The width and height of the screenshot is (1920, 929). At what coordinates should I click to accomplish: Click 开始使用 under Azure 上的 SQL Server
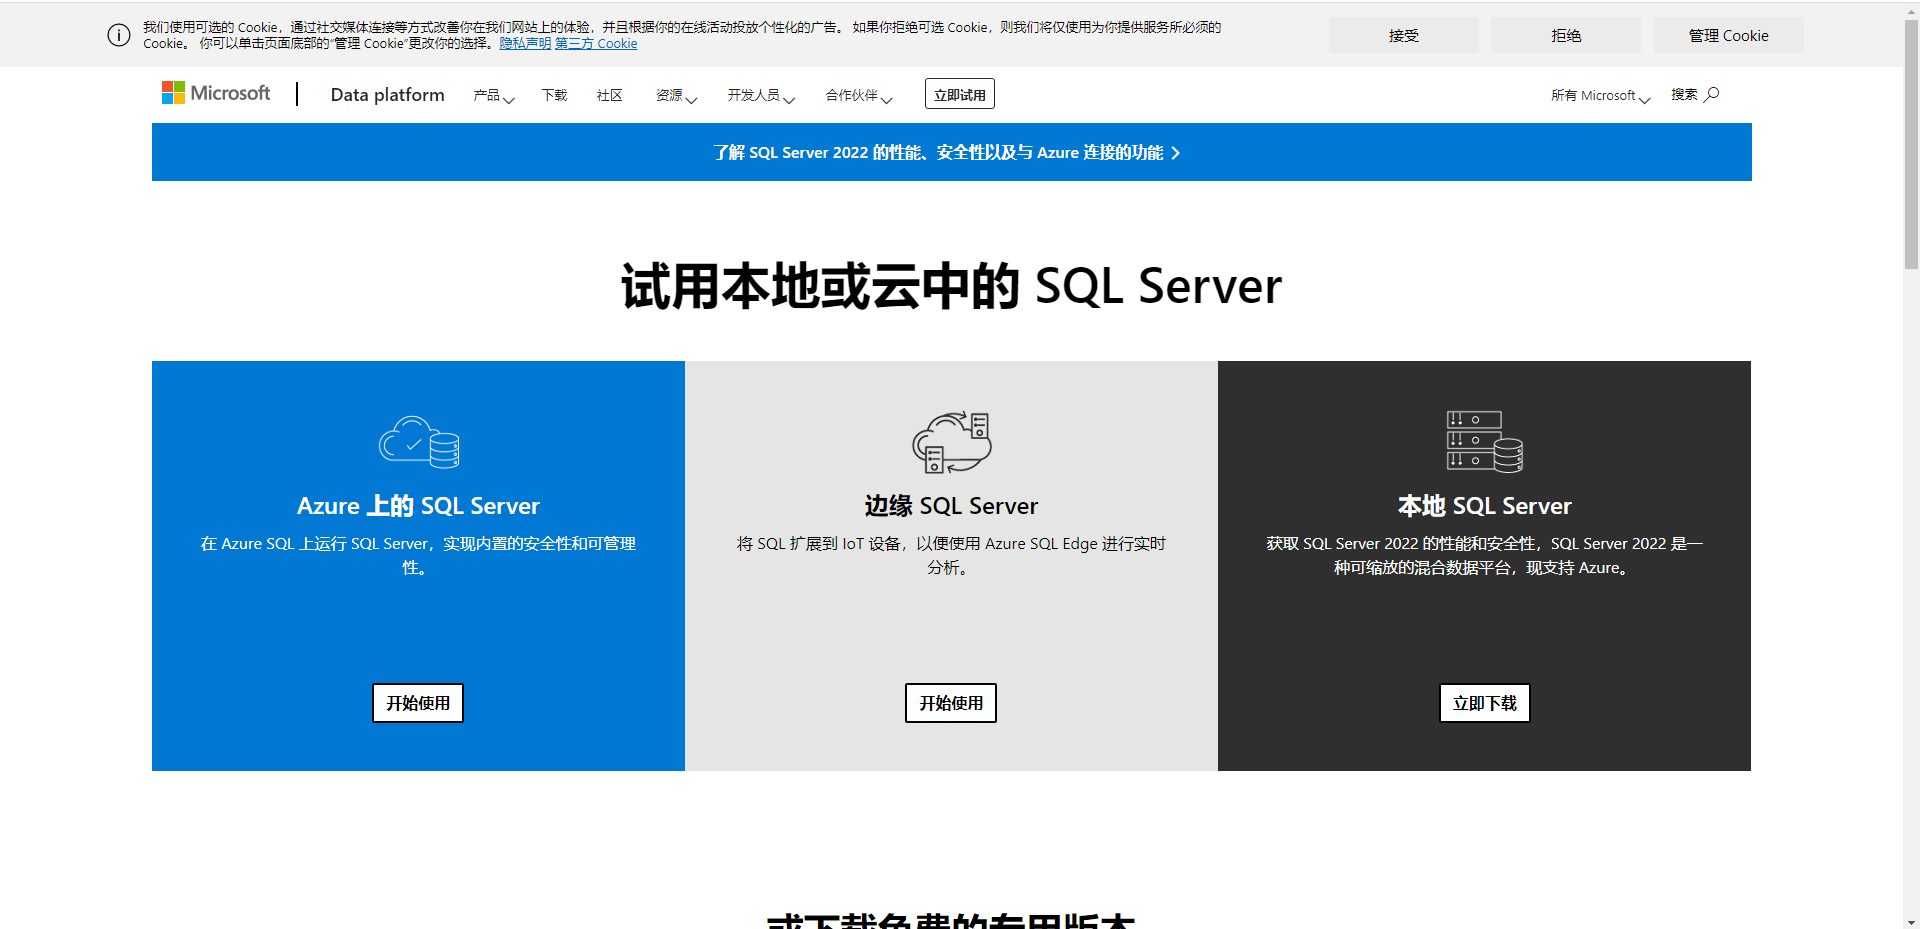pyautogui.click(x=418, y=703)
